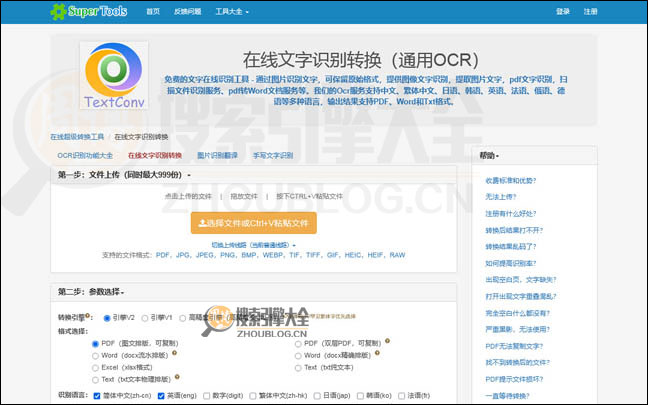Click 选择文件或Ctrl+V粘贴文件 orange button
Viewport: 648px width, 405px height.
pos(254,223)
